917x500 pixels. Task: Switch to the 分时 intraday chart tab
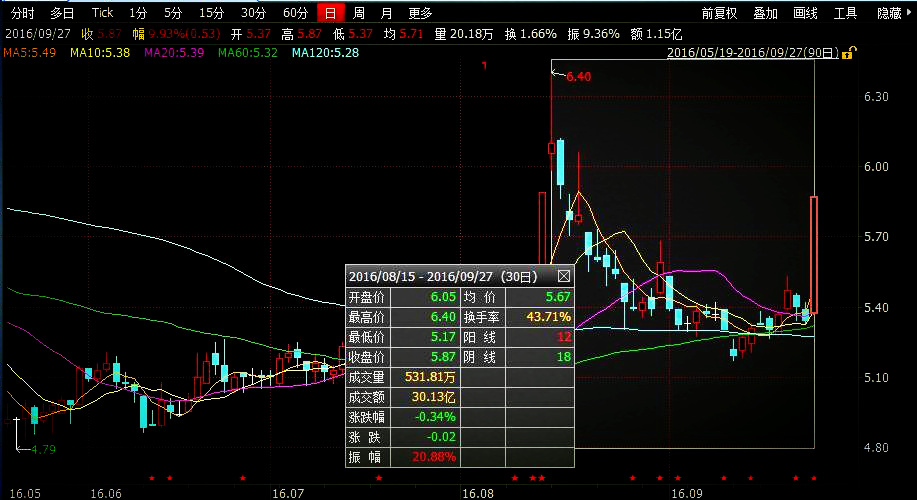(22, 13)
